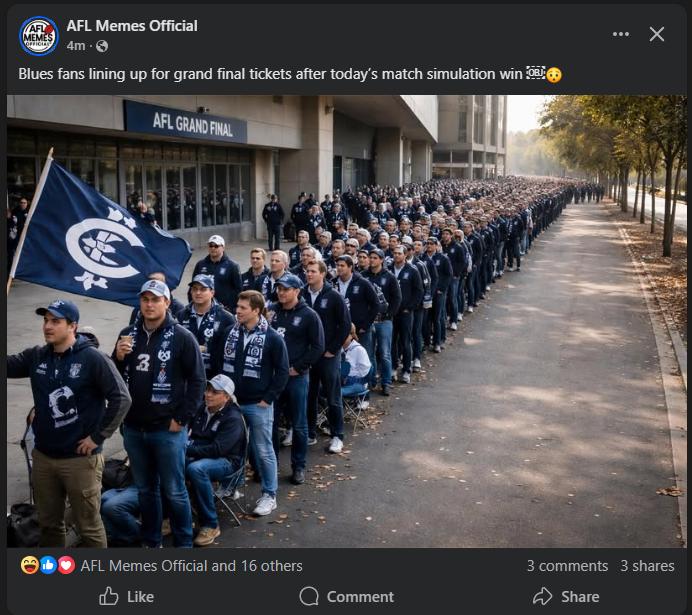692x615 pixels.
Task: Toggle Like on this post
Action: click(127, 596)
